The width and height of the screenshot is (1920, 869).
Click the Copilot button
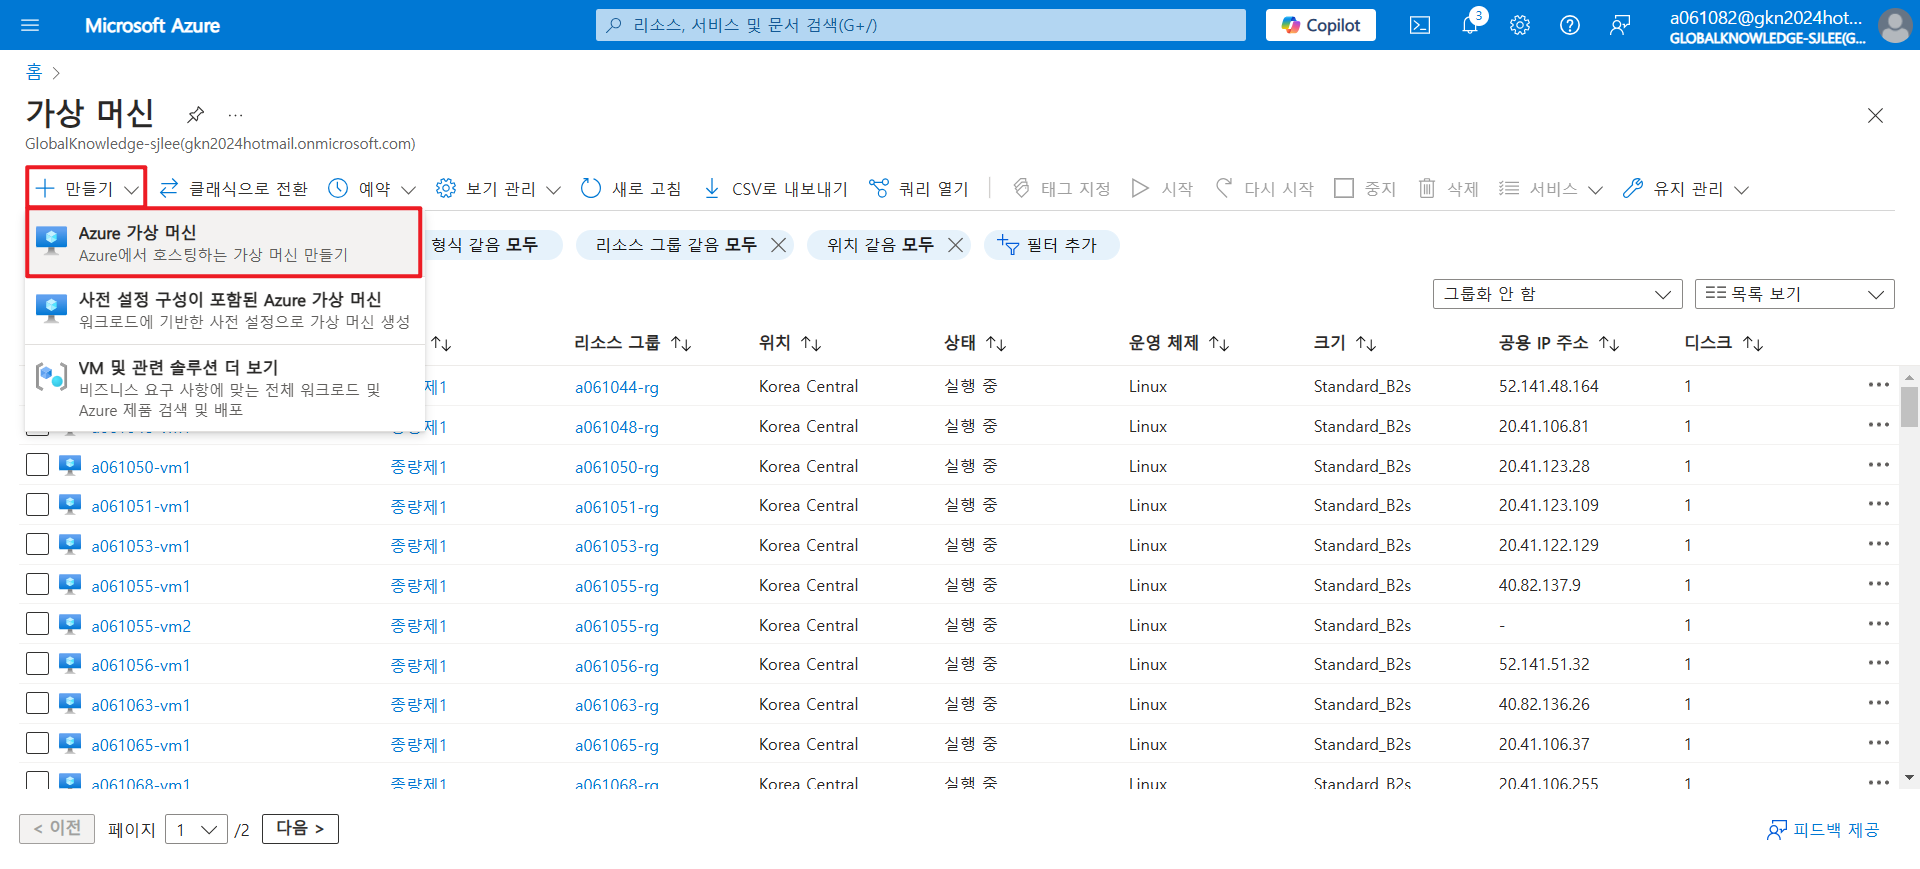coord(1320,25)
